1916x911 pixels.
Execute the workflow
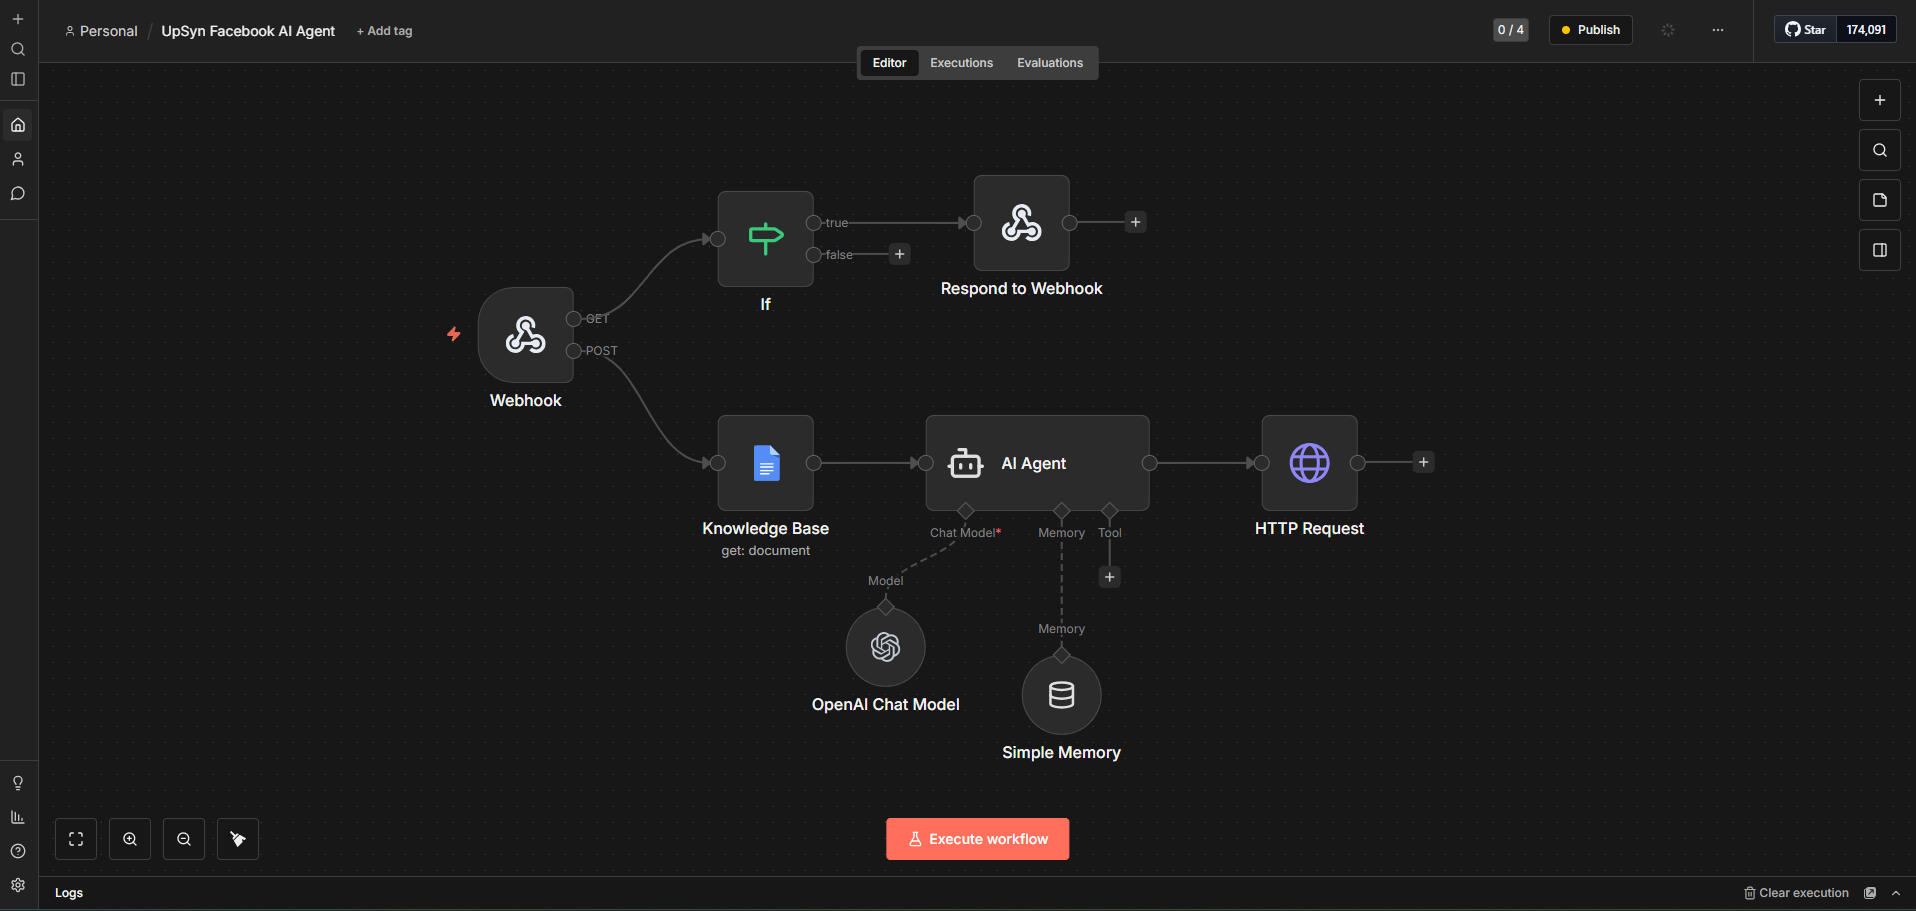pyautogui.click(x=976, y=838)
